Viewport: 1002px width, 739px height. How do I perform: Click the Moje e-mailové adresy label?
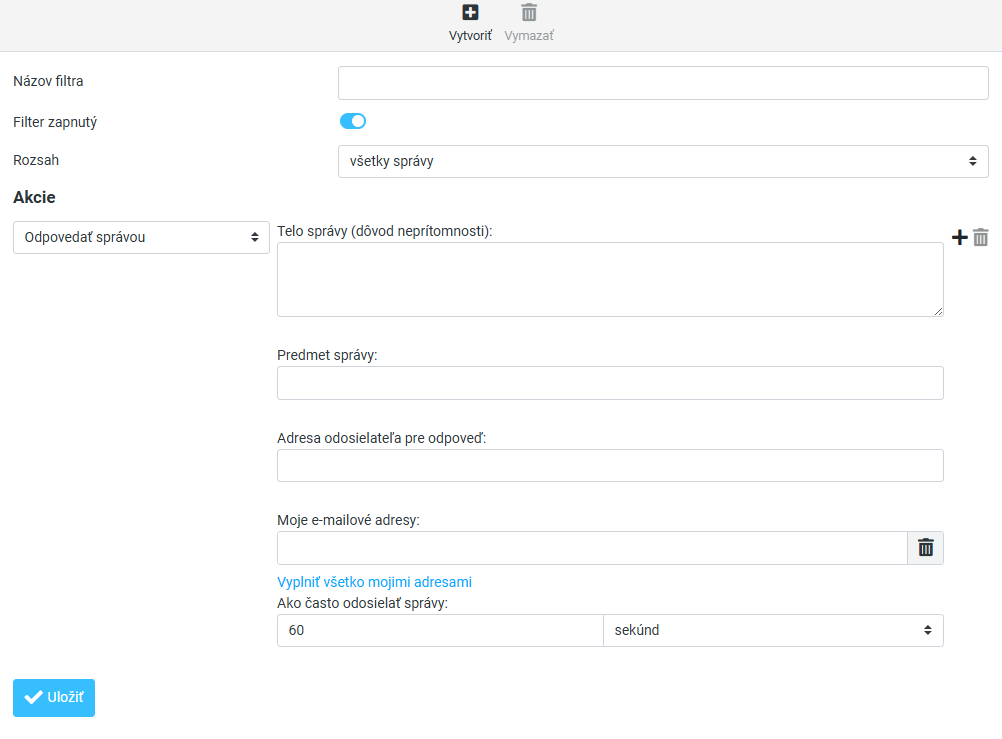coord(348,520)
